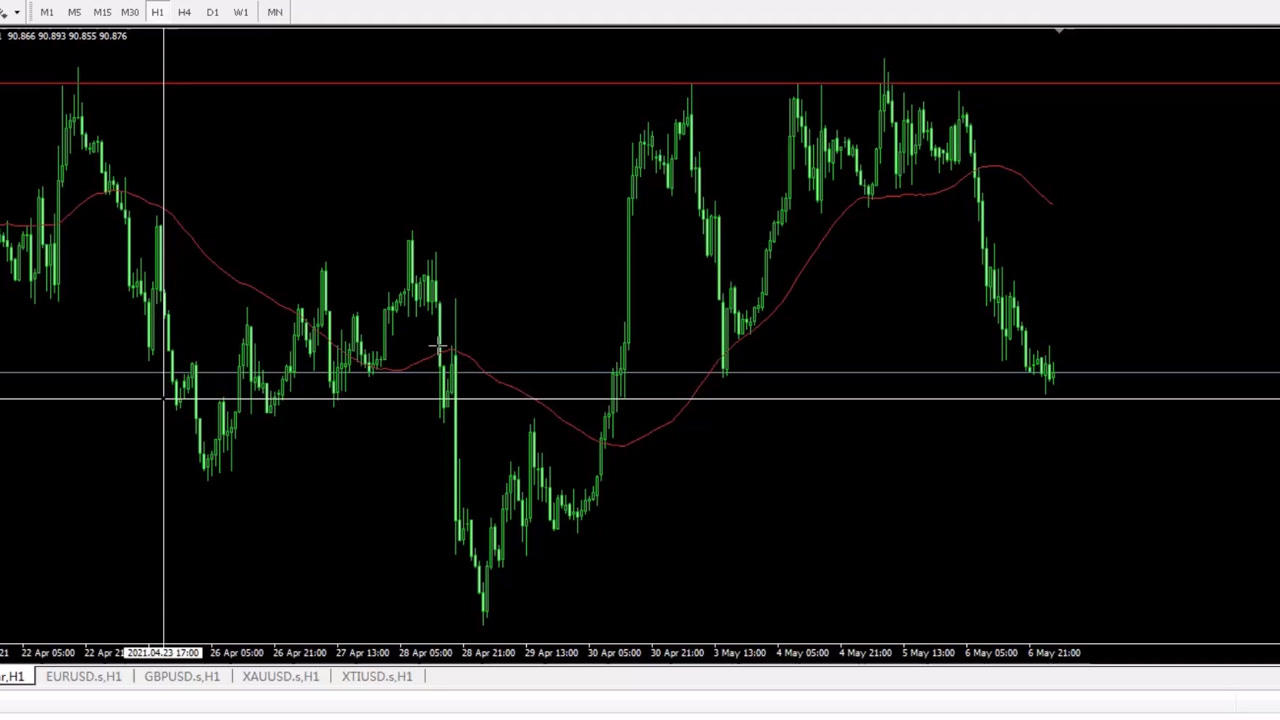Select the M5 timeframe button
This screenshot has width=1280, height=720.
74,12
